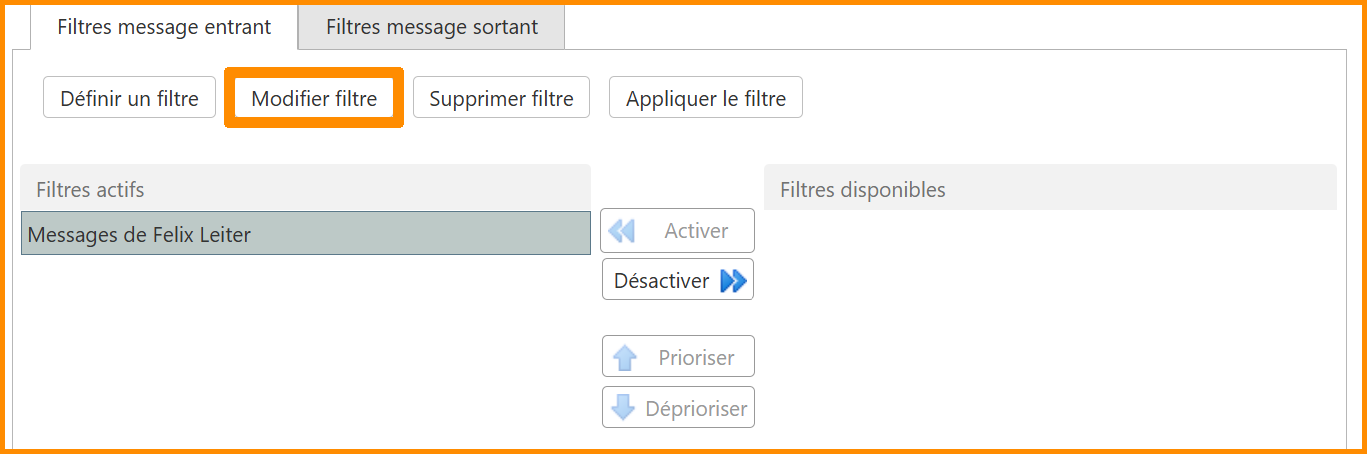This screenshot has height=454, width=1367.
Task: Click the Activer button label
Action: pos(696,231)
